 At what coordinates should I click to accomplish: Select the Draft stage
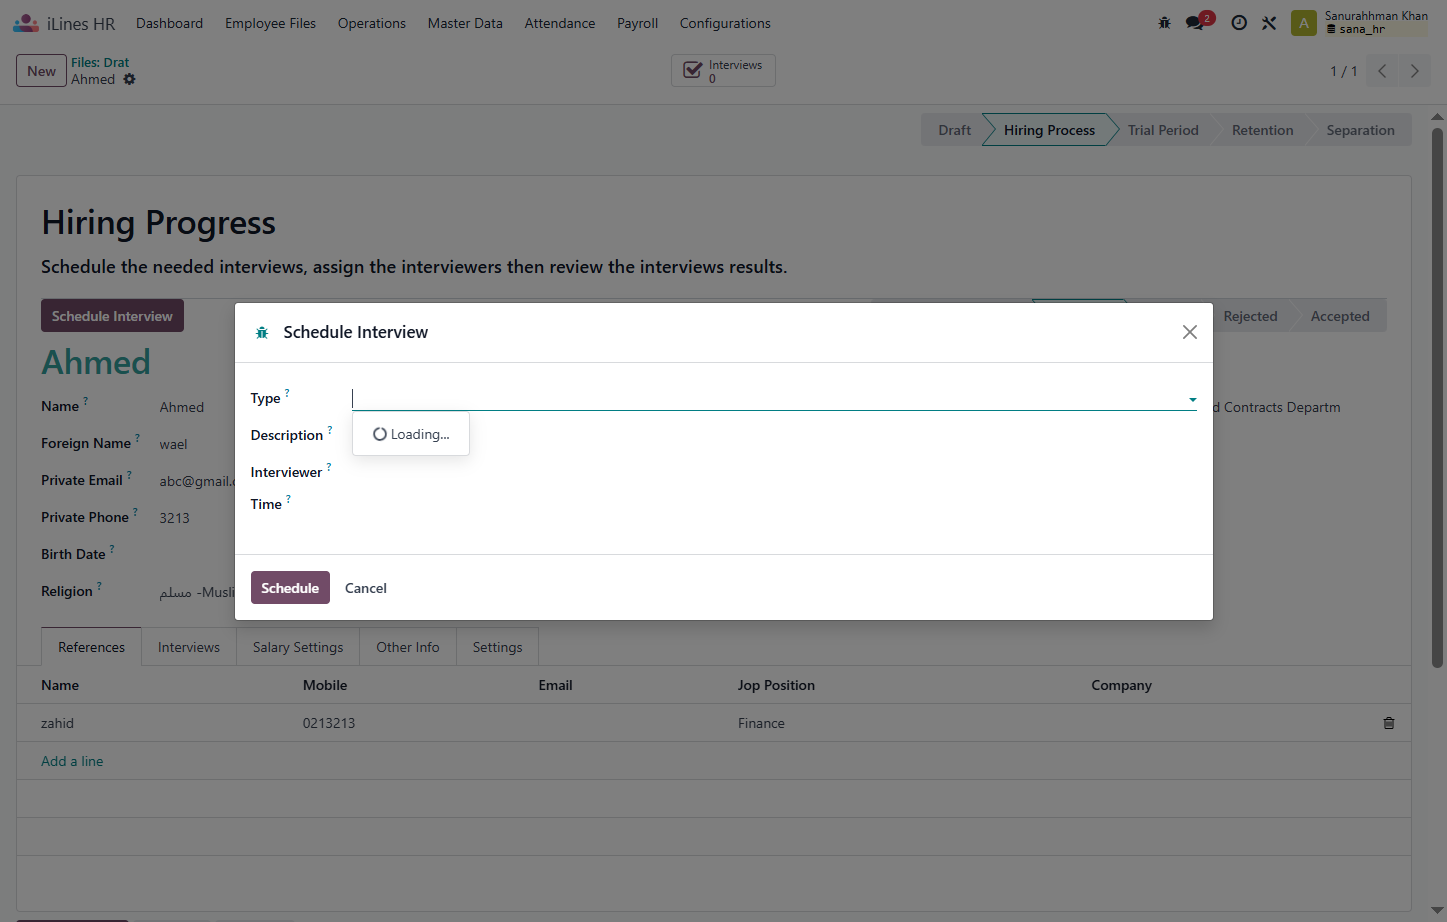pyautogui.click(x=954, y=130)
